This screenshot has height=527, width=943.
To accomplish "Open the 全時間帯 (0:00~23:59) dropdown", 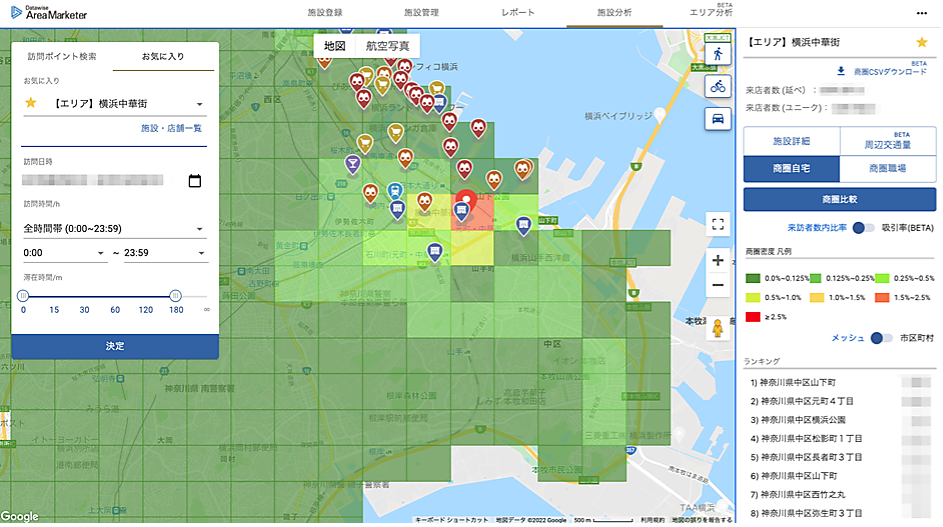I will click(x=200, y=229).
